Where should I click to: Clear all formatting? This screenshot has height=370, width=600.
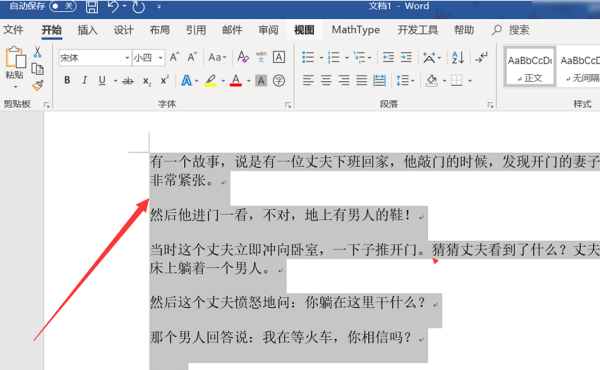pyautogui.click(x=243, y=57)
